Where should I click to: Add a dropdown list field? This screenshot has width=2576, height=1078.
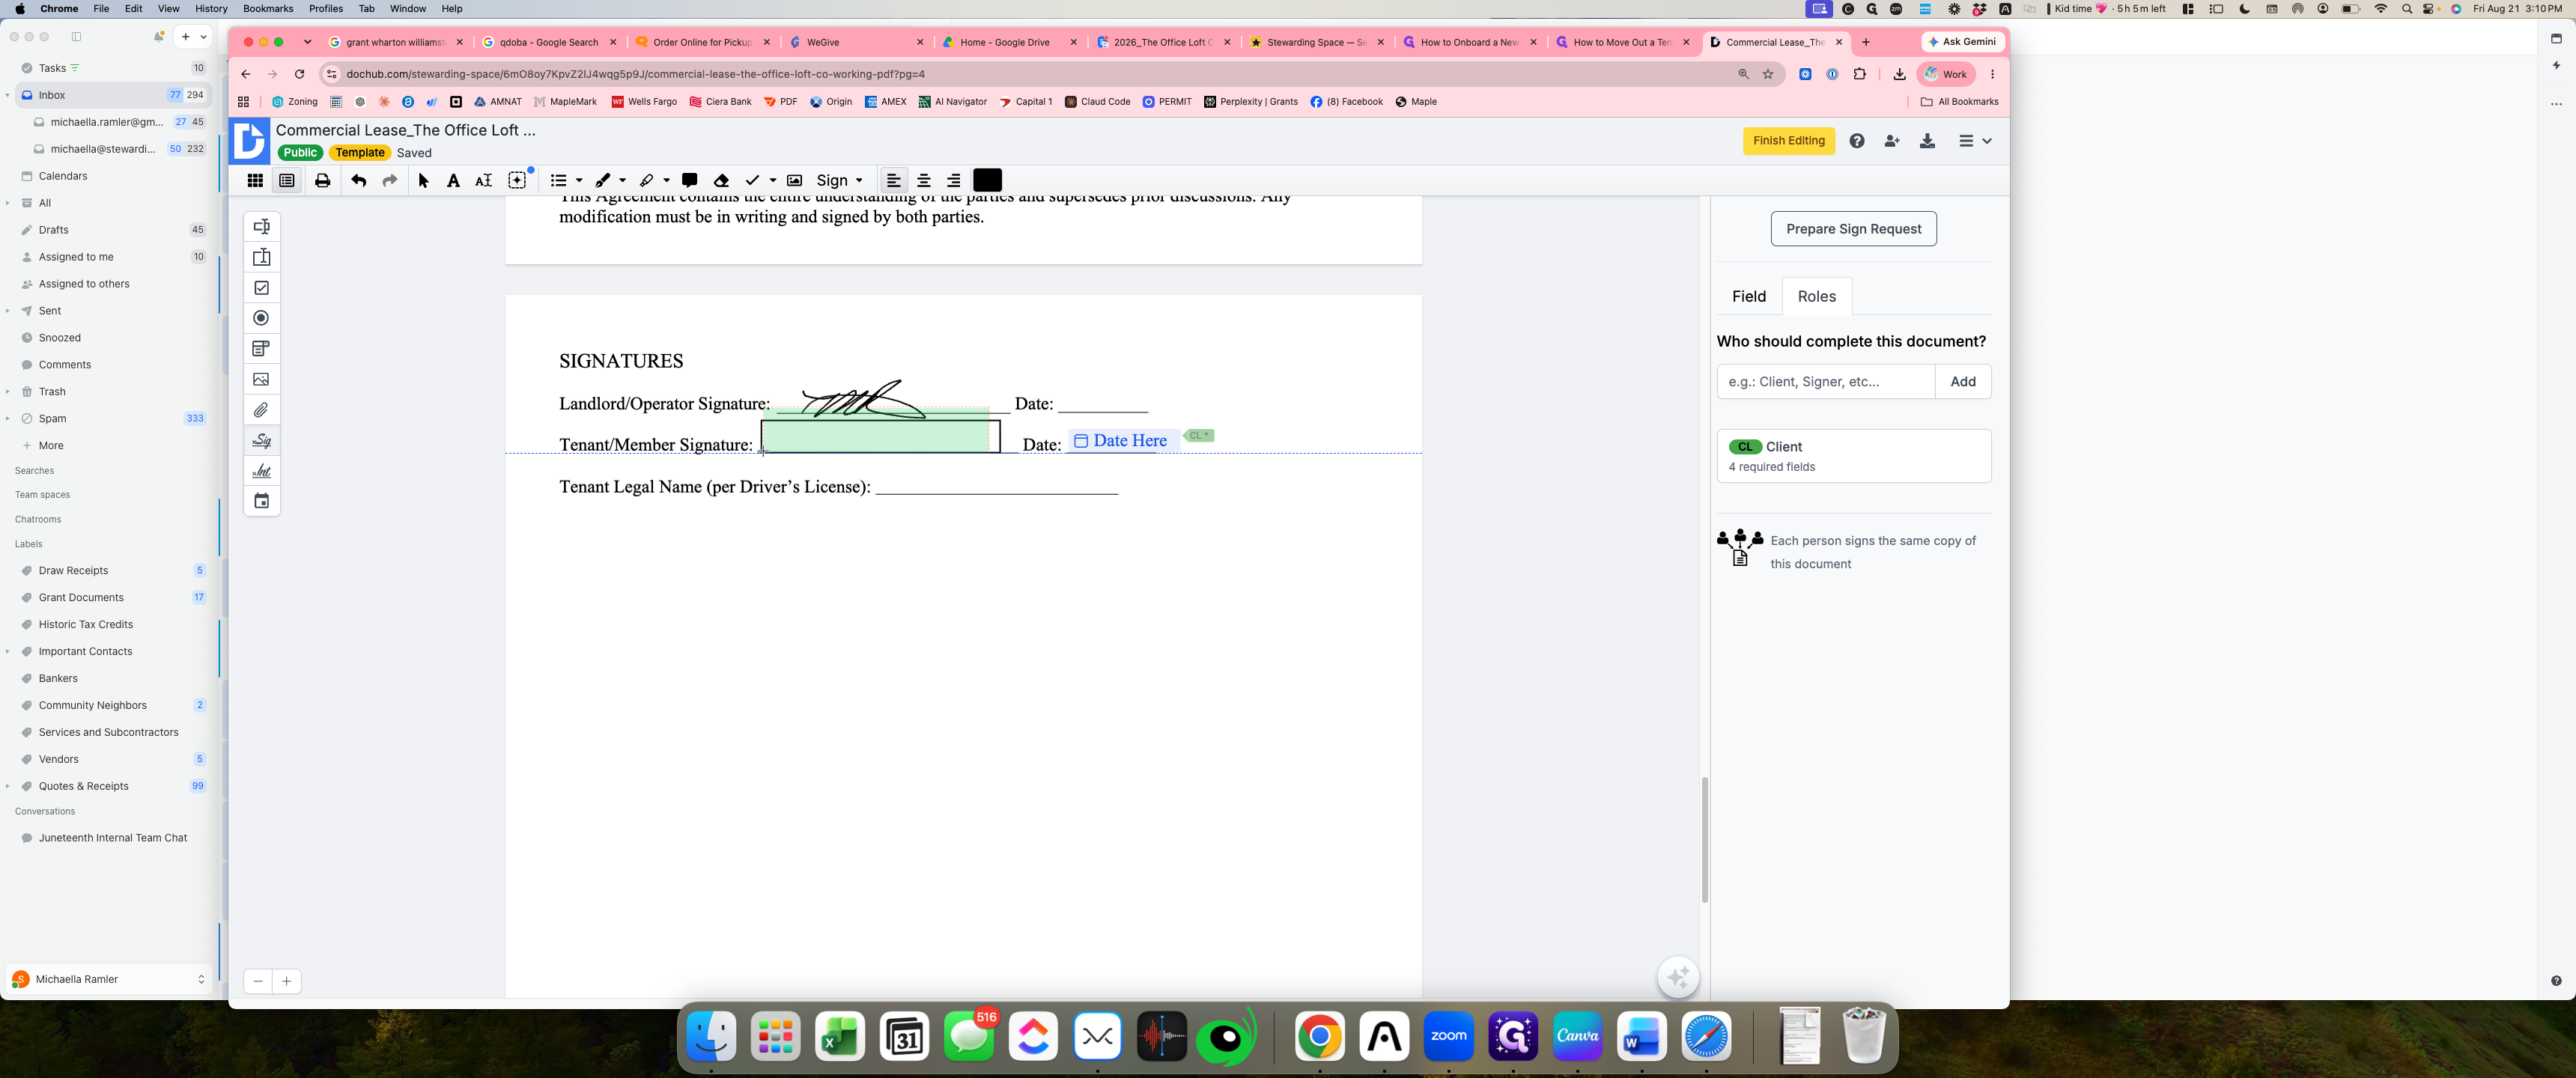tap(261, 349)
